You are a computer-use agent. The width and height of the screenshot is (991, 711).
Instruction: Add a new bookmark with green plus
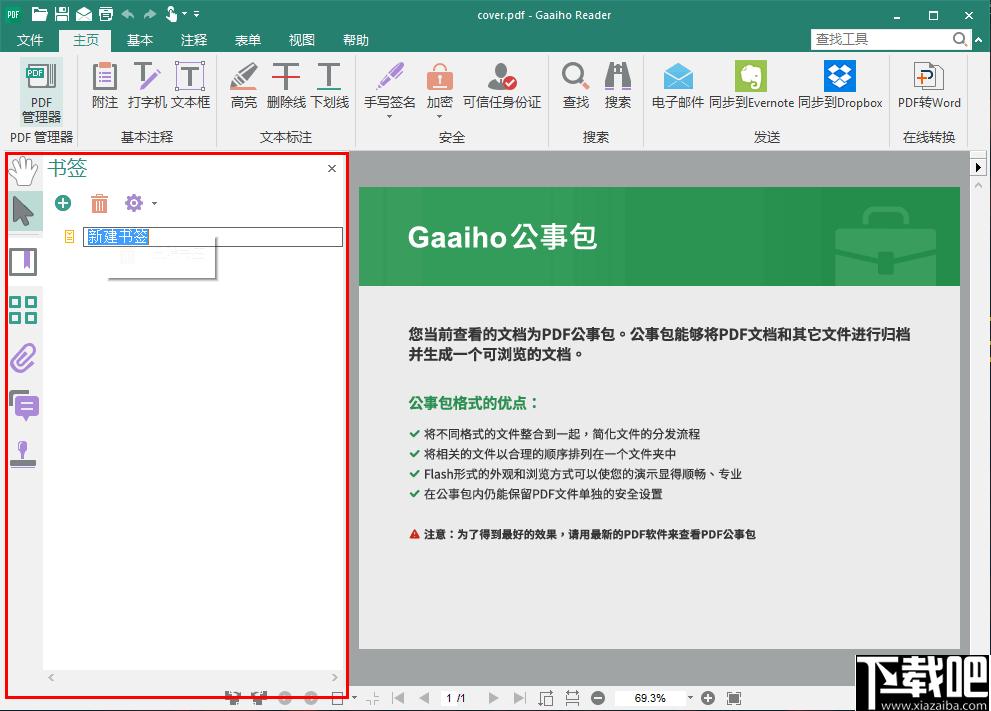tap(63, 203)
